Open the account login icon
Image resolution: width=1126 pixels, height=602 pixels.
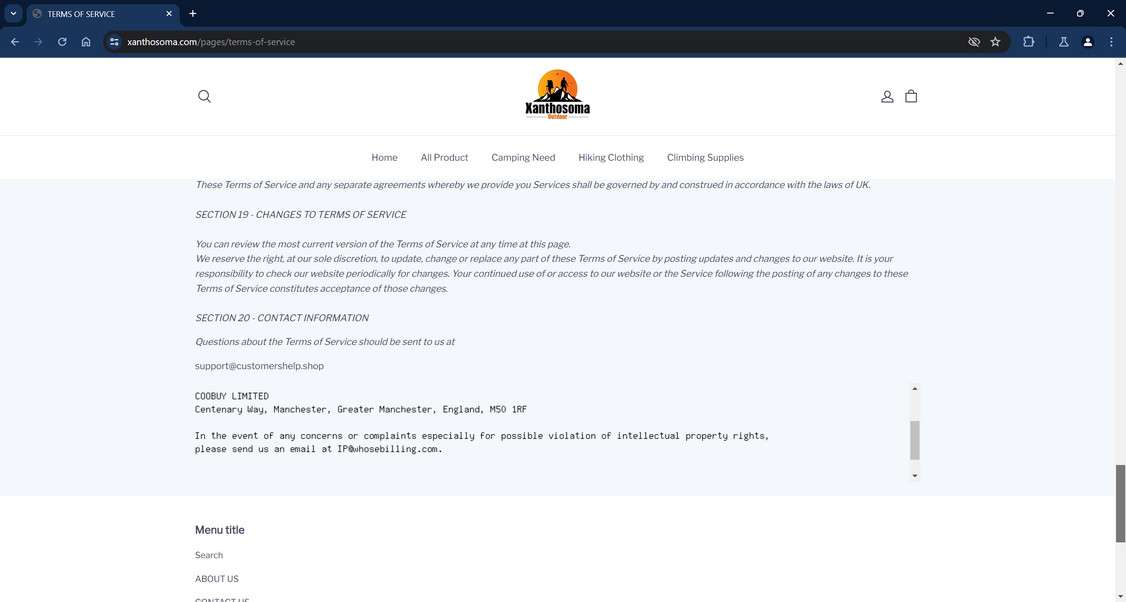pos(887,96)
